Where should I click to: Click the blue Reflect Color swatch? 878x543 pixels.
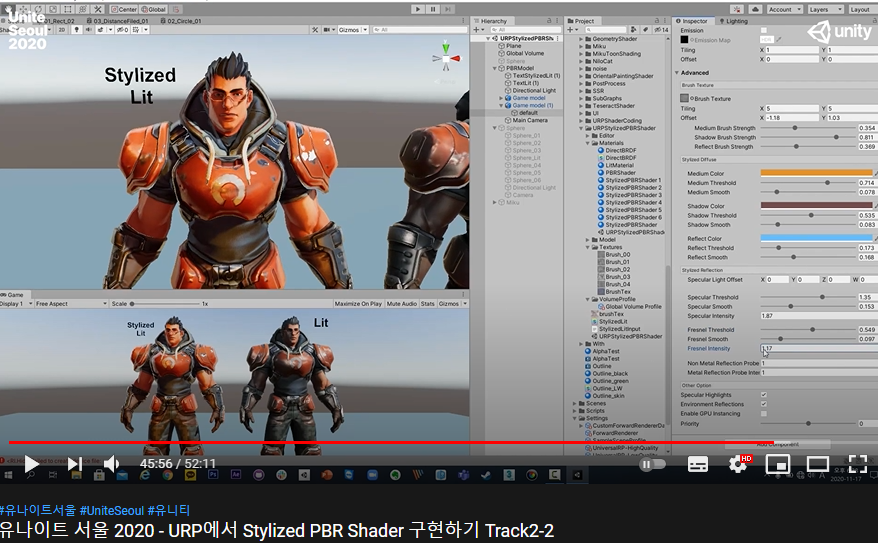[x=816, y=238]
